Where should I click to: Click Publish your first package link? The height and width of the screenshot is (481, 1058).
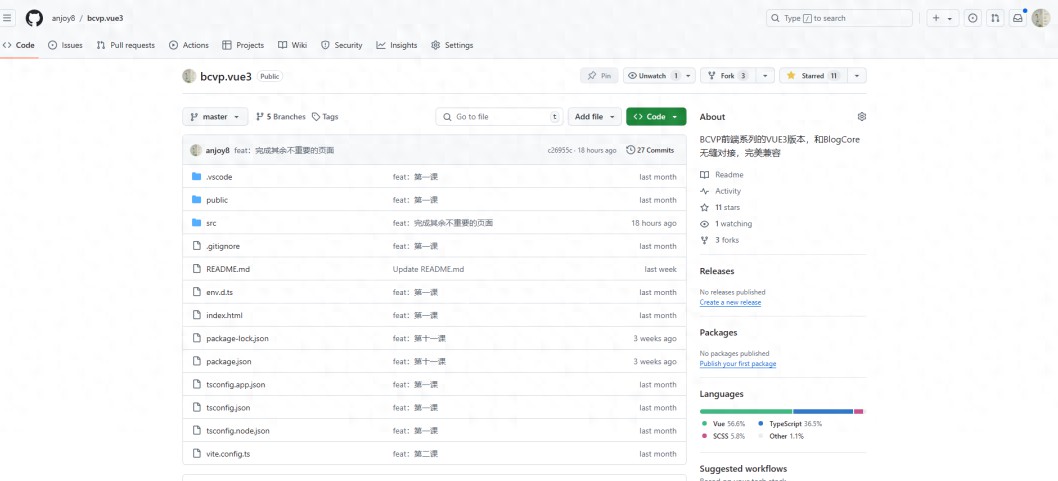[737, 364]
